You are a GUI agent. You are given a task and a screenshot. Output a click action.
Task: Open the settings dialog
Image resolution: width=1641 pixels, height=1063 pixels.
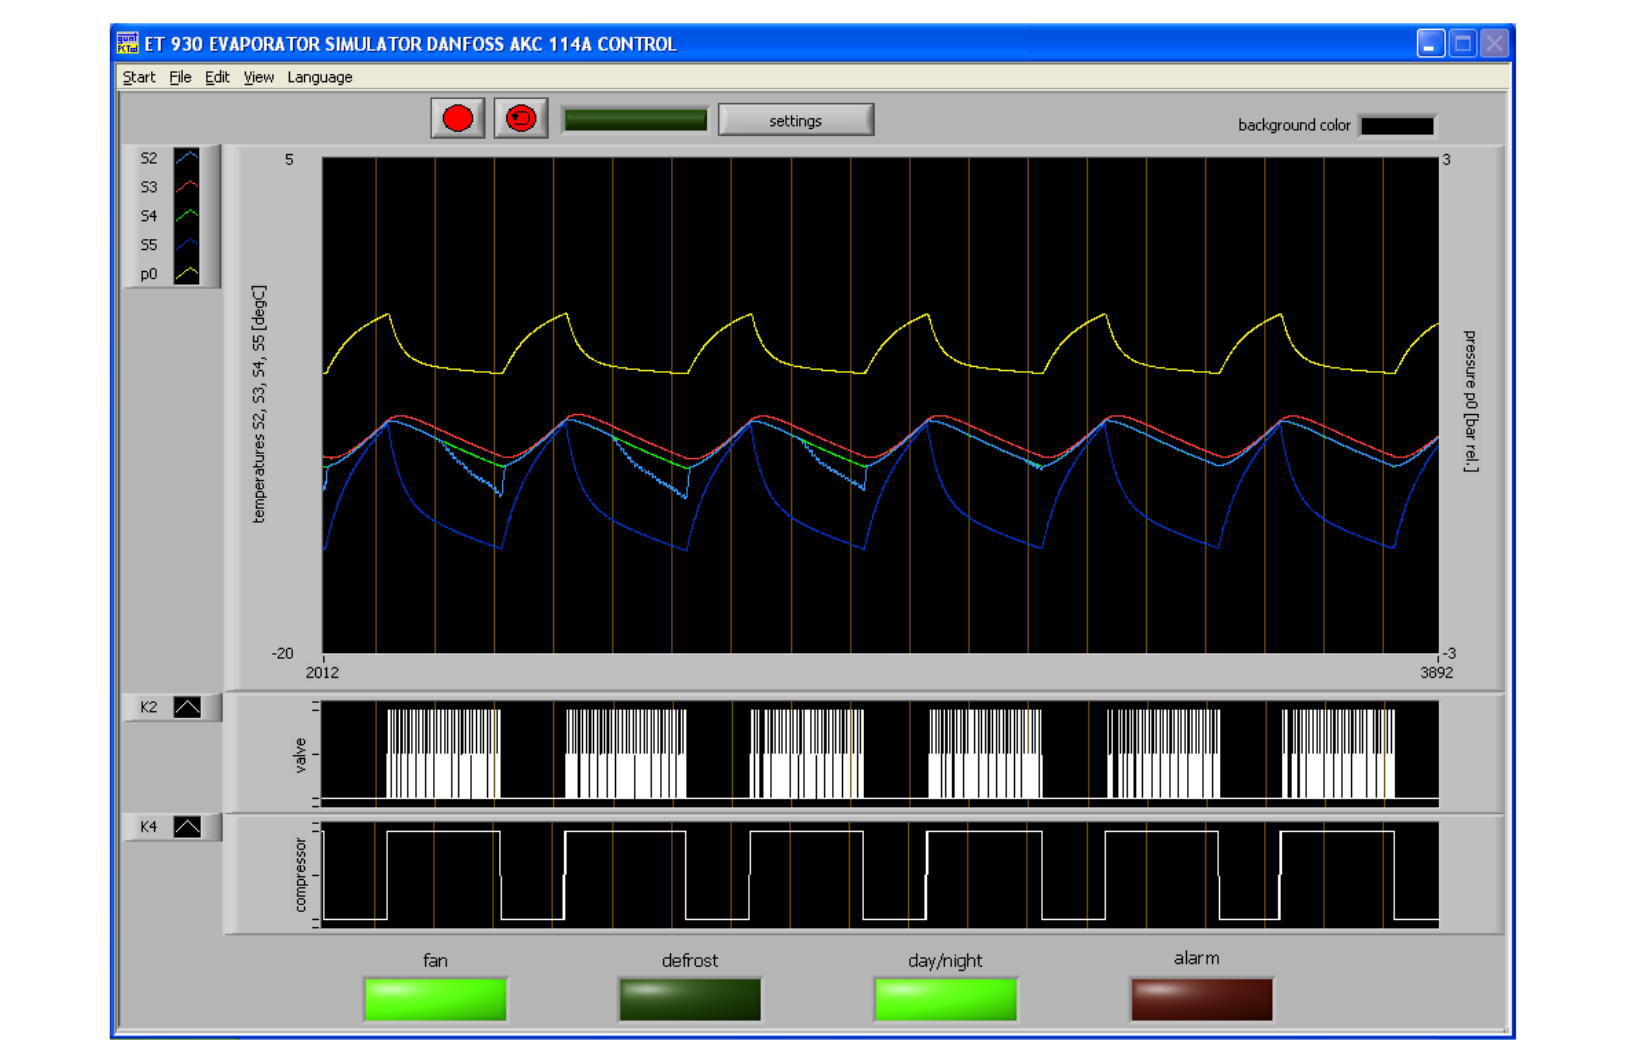796,120
